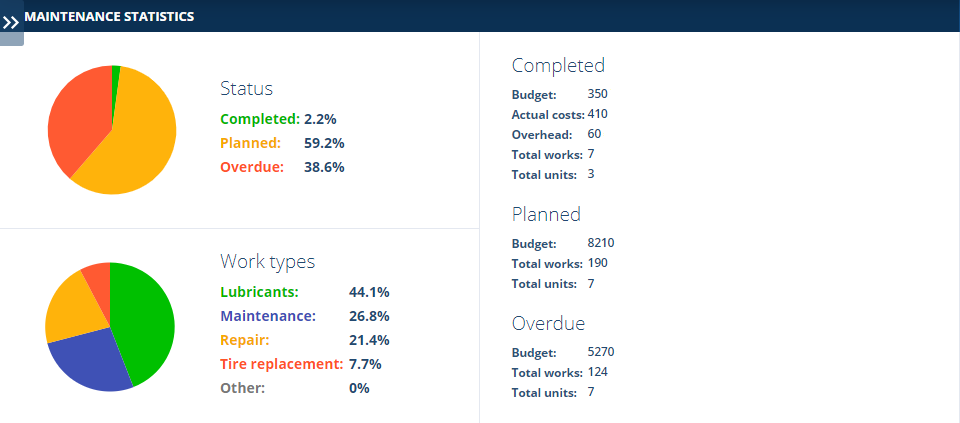
Task: Click the red "Overdue:" legend label under Status
Action: [x=252, y=167]
